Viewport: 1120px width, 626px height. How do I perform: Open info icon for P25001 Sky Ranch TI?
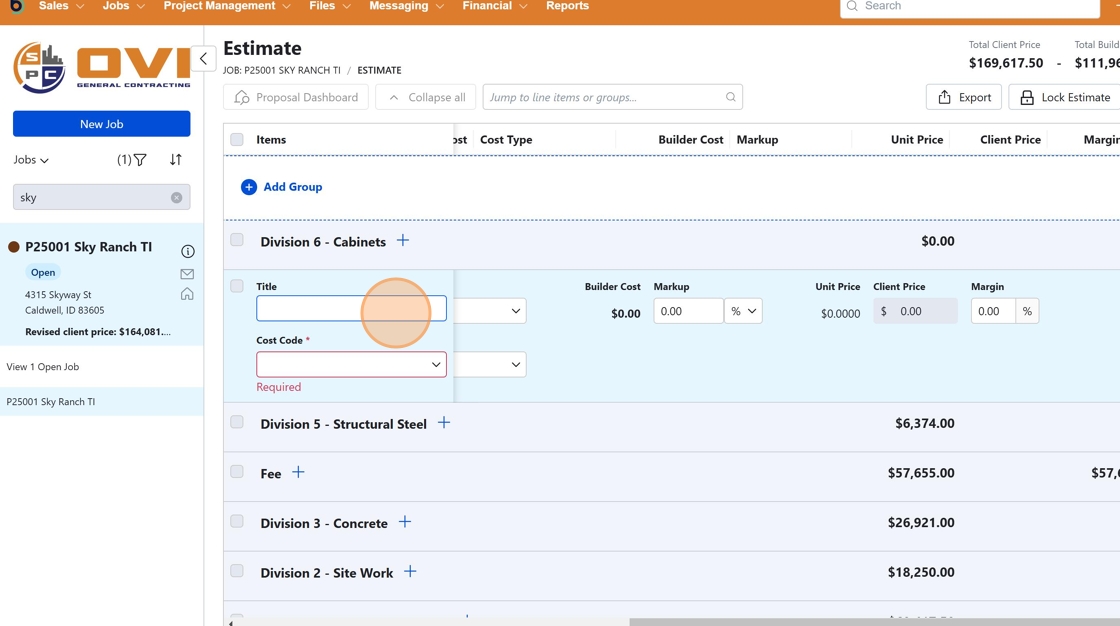click(x=187, y=251)
